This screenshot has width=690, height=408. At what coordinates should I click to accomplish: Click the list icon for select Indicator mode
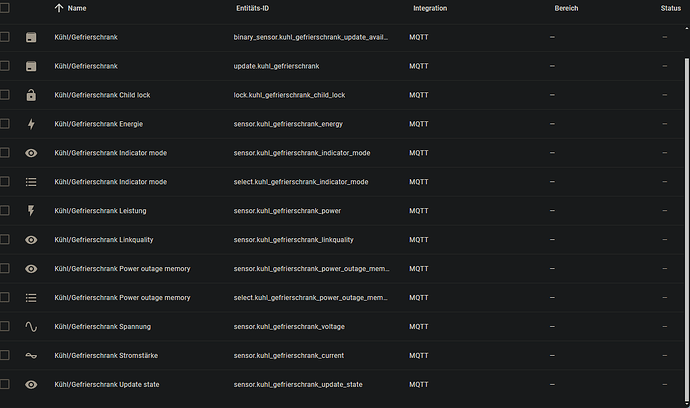(31, 182)
